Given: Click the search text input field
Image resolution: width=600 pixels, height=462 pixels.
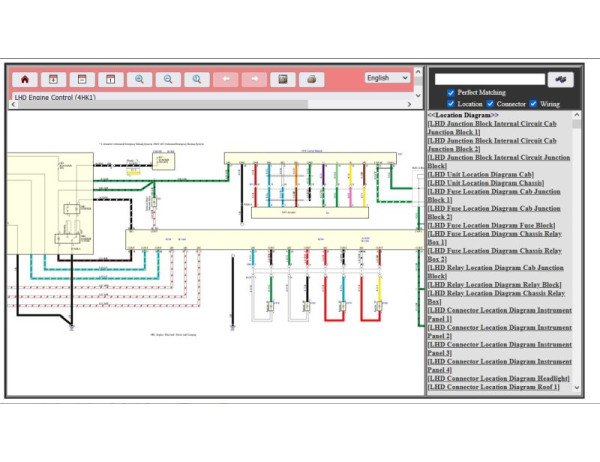Looking at the screenshot, I should click(x=490, y=79).
